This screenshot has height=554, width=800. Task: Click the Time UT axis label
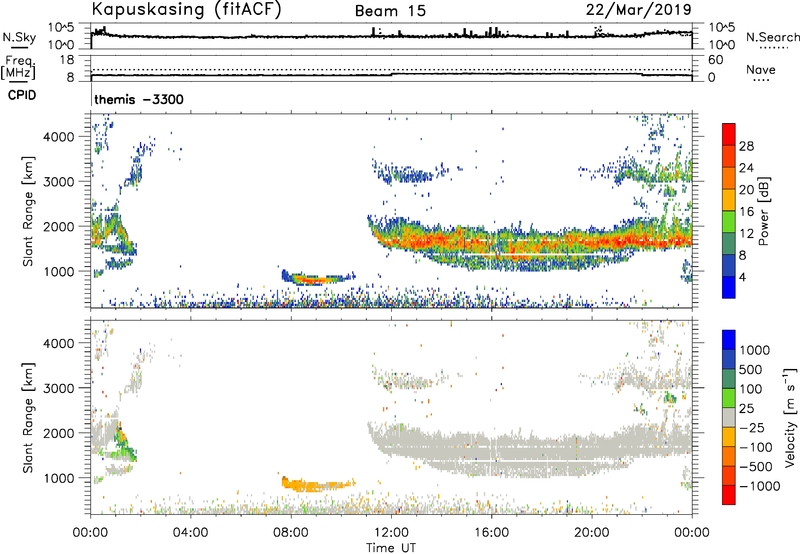coord(391,548)
